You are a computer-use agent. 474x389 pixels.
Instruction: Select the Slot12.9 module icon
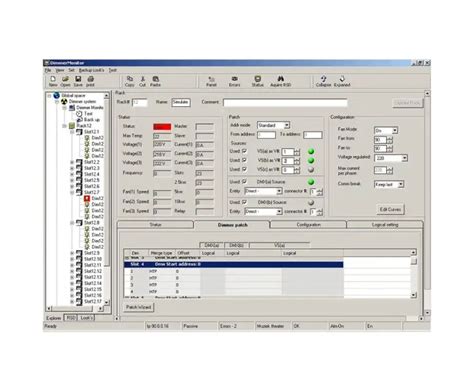[x=79, y=253]
